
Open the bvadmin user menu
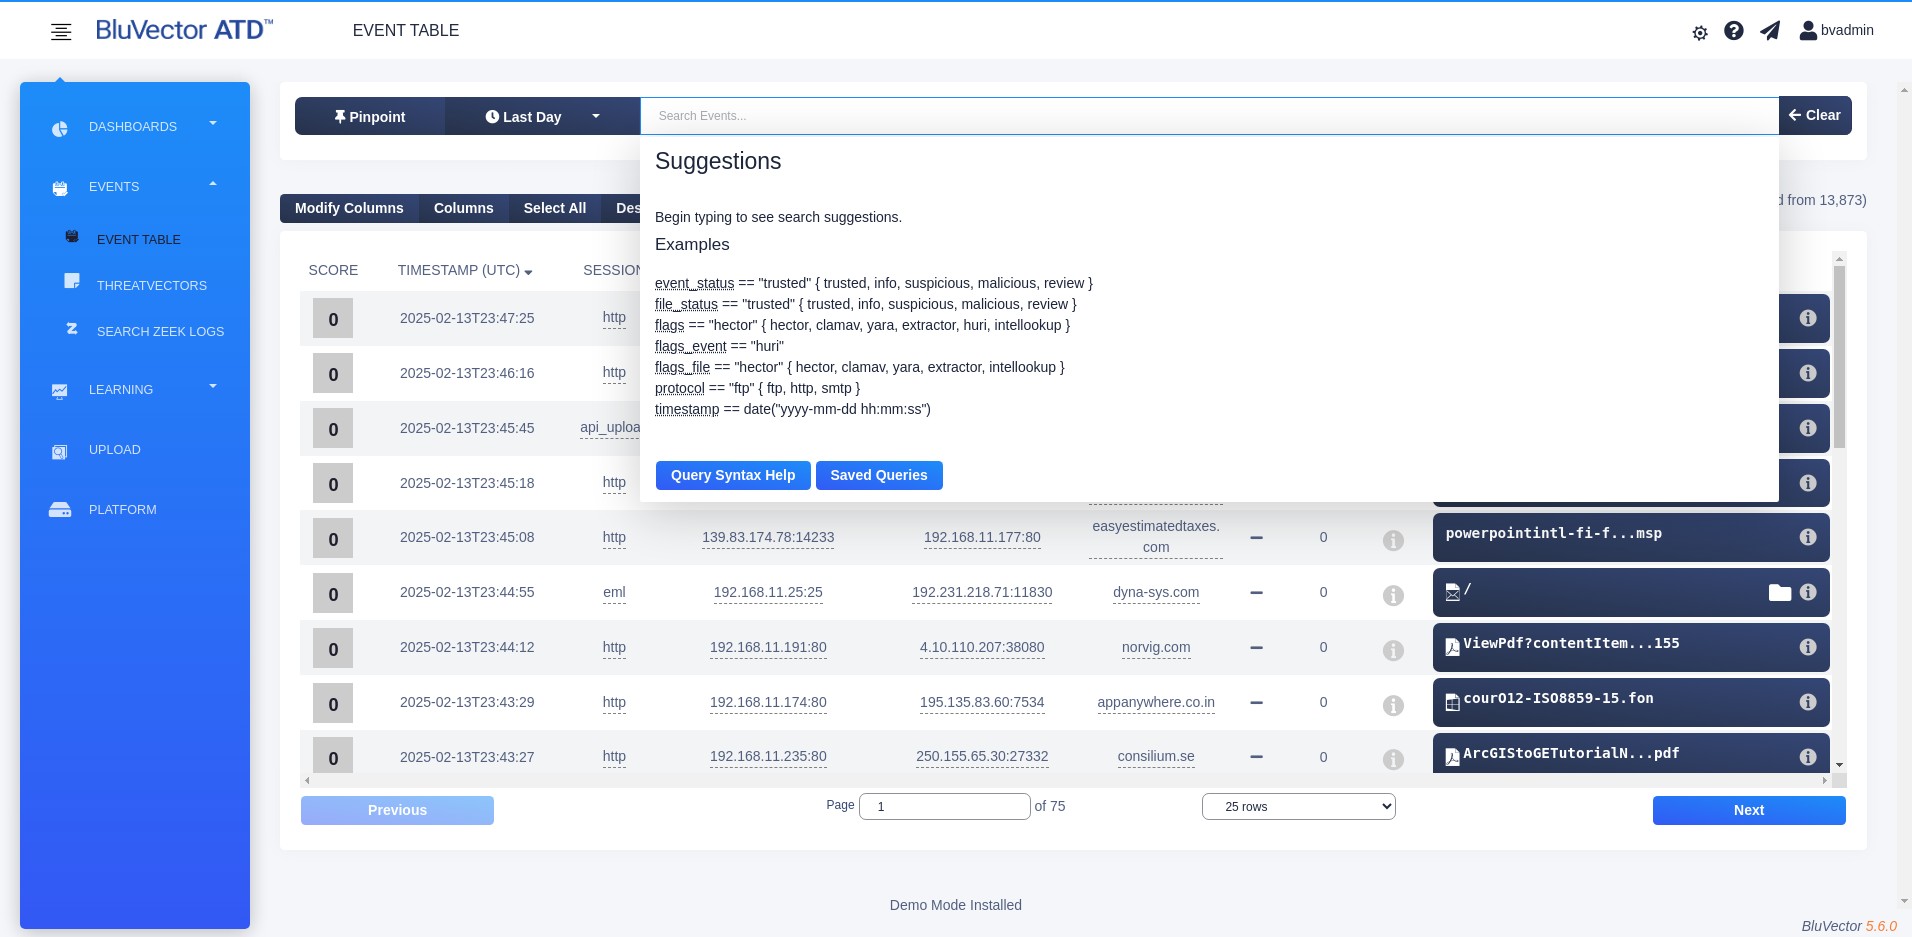coord(1837,31)
